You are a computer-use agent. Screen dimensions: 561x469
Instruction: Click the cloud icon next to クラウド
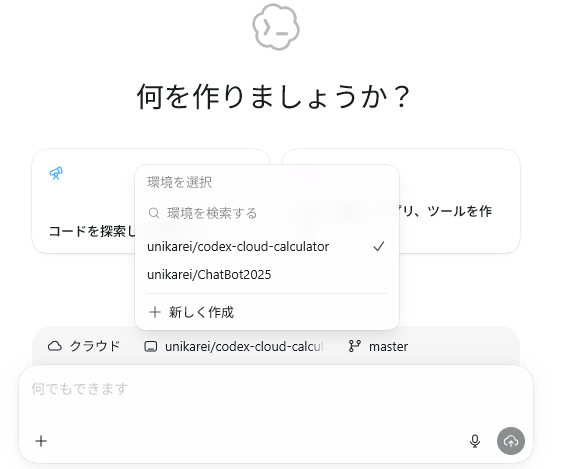coord(55,346)
